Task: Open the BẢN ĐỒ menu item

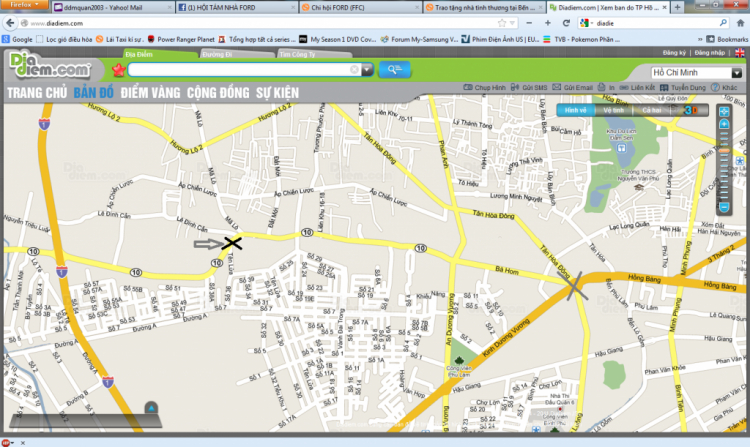Action: pos(94,93)
